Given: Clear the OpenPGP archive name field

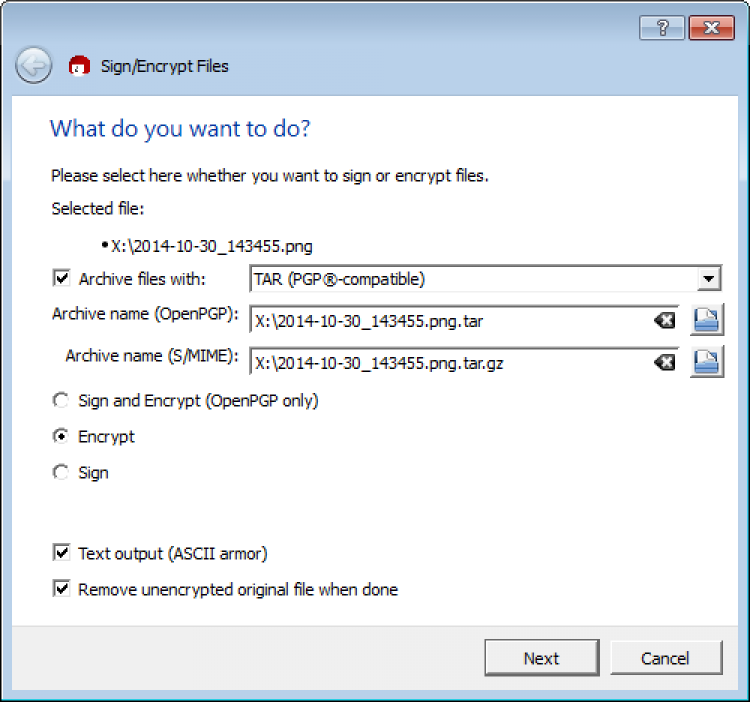Looking at the screenshot, I should [x=665, y=320].
